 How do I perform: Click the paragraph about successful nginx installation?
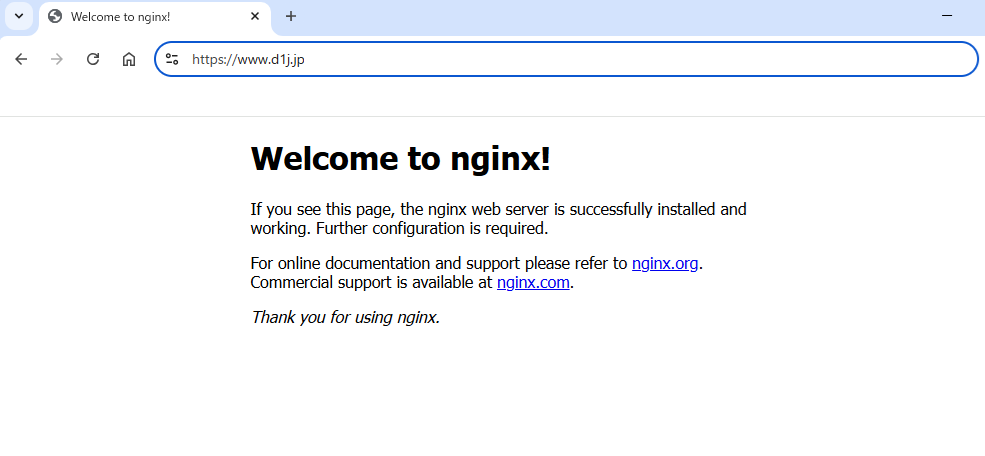click(498, 218)
